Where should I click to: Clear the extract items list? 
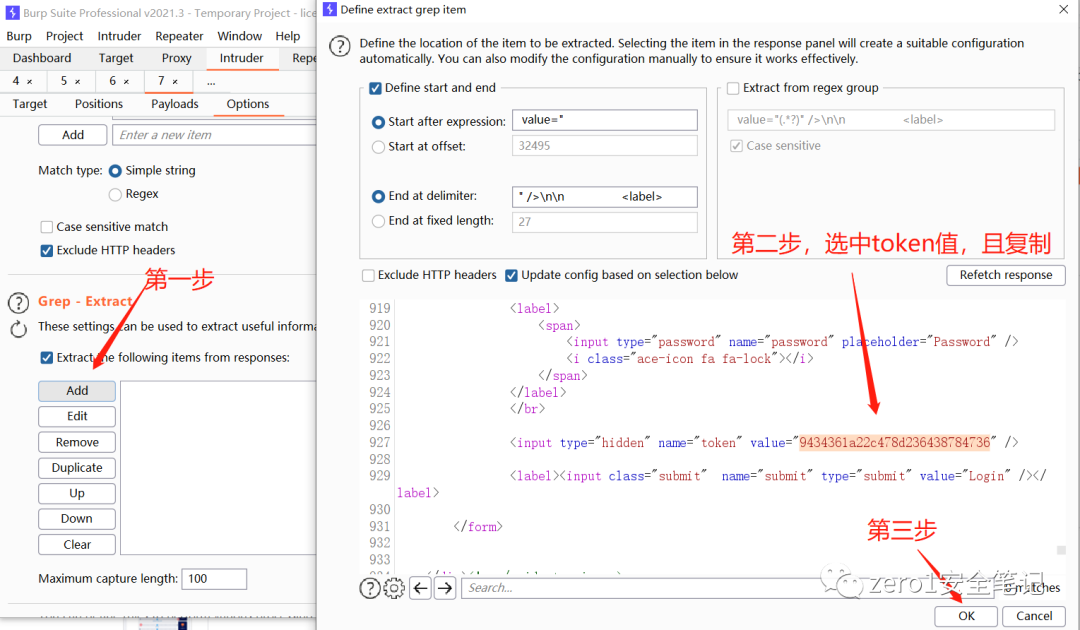tap(77, 545)
